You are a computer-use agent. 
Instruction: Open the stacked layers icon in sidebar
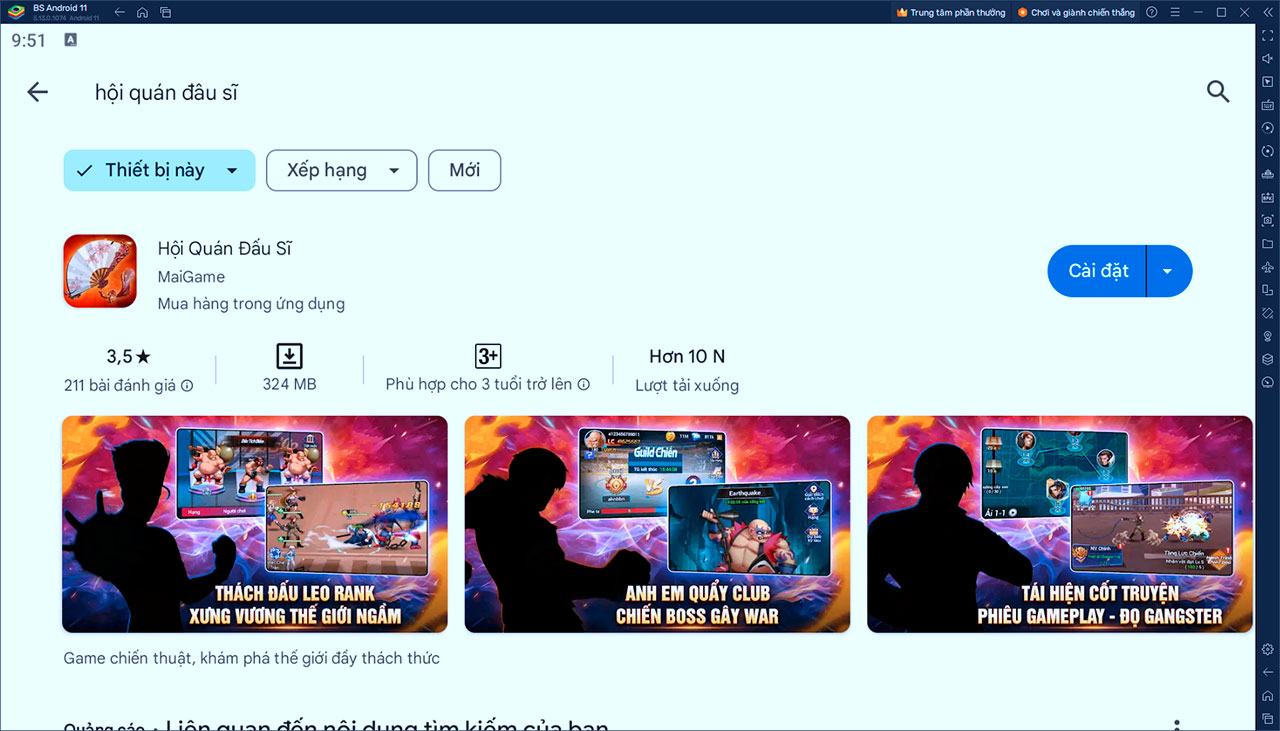1267,359
